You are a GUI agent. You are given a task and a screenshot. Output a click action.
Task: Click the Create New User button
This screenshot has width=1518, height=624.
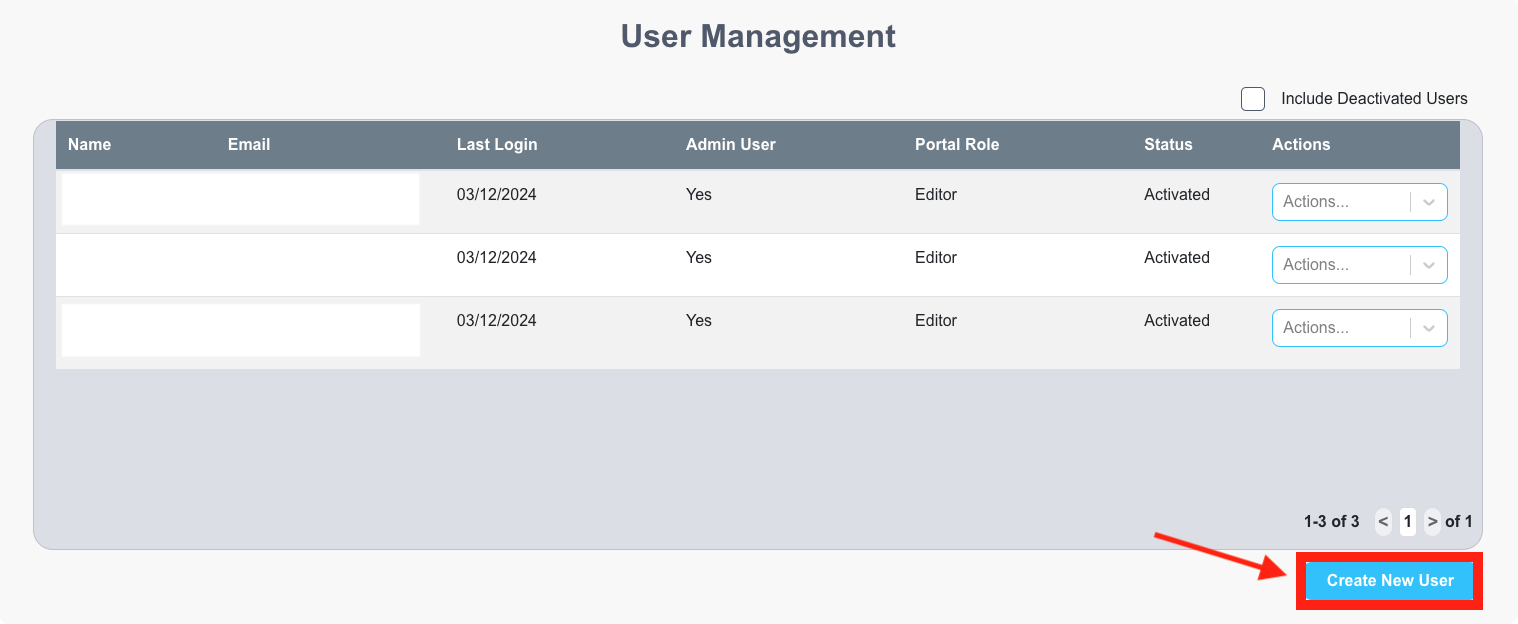click(1389, 580)
